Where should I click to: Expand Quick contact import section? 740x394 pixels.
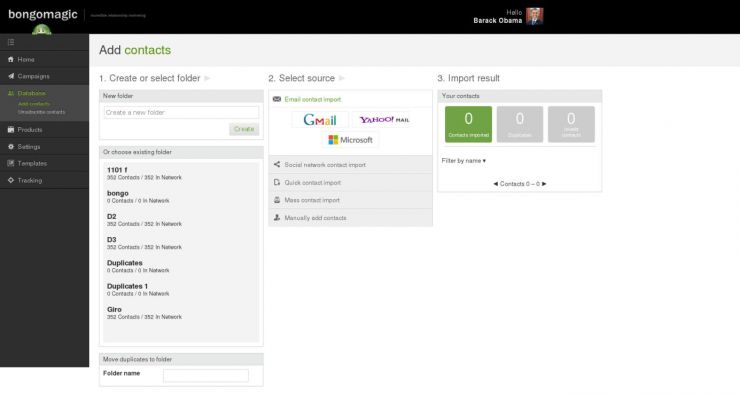pos(350,183)
